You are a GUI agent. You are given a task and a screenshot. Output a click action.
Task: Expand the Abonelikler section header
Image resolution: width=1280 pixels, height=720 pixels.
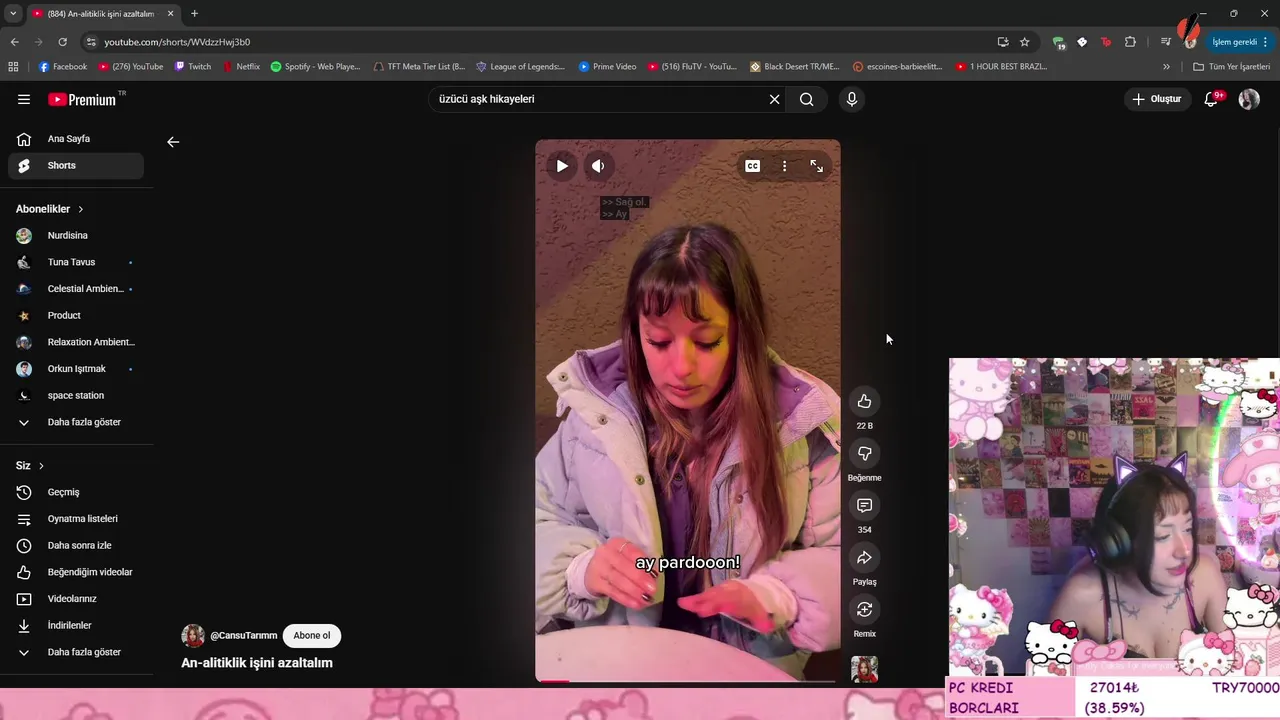50,209
